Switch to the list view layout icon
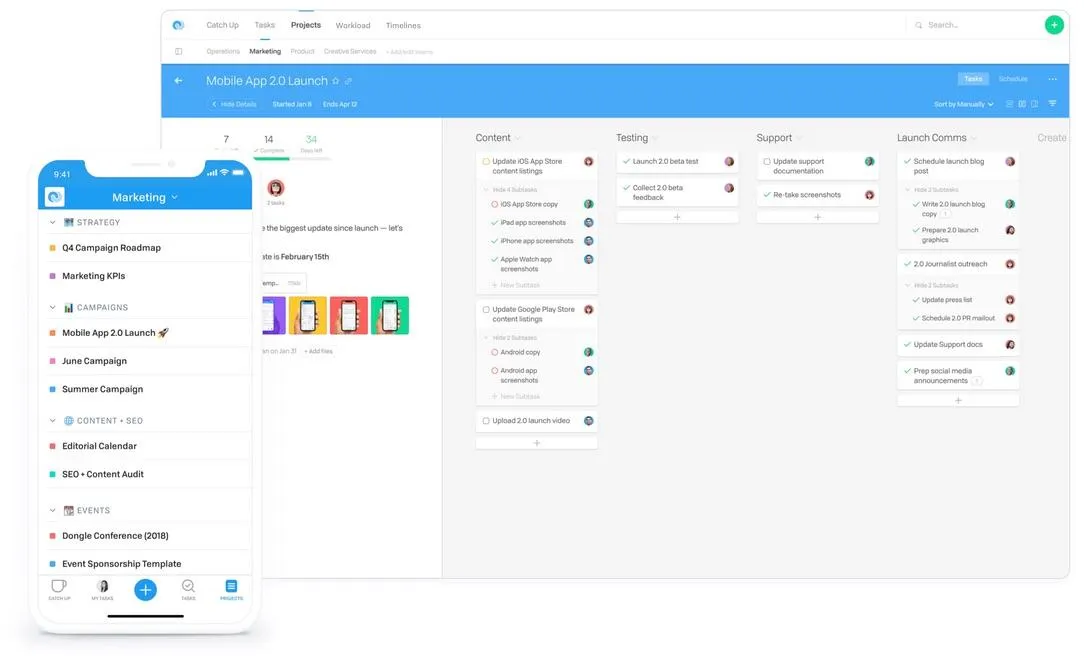 click(x=1009, y=104)
